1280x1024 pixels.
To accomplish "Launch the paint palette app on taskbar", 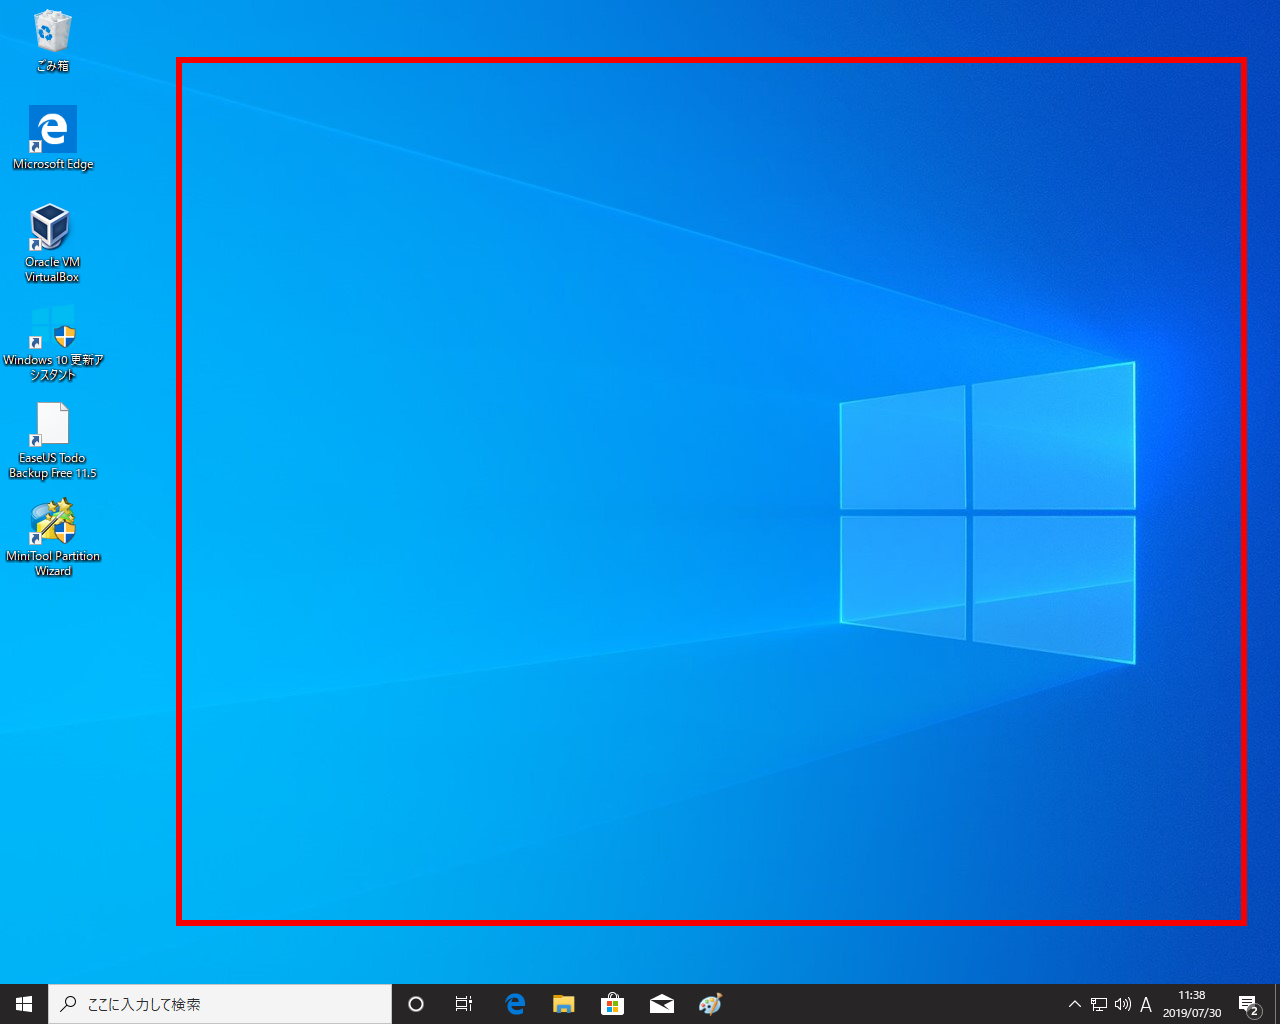I will [x=710, y=1004].
